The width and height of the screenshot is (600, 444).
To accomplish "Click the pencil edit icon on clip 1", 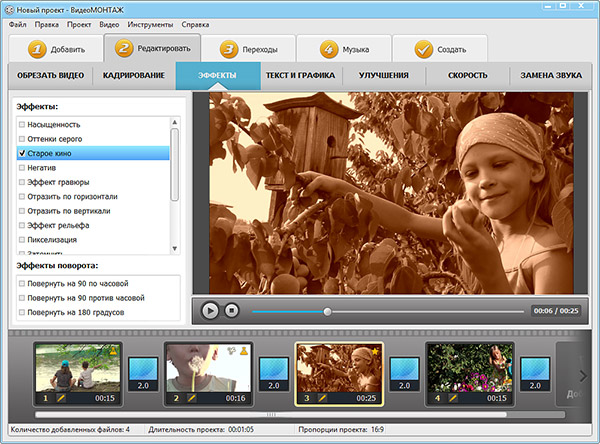I will (x=60, y=398).
